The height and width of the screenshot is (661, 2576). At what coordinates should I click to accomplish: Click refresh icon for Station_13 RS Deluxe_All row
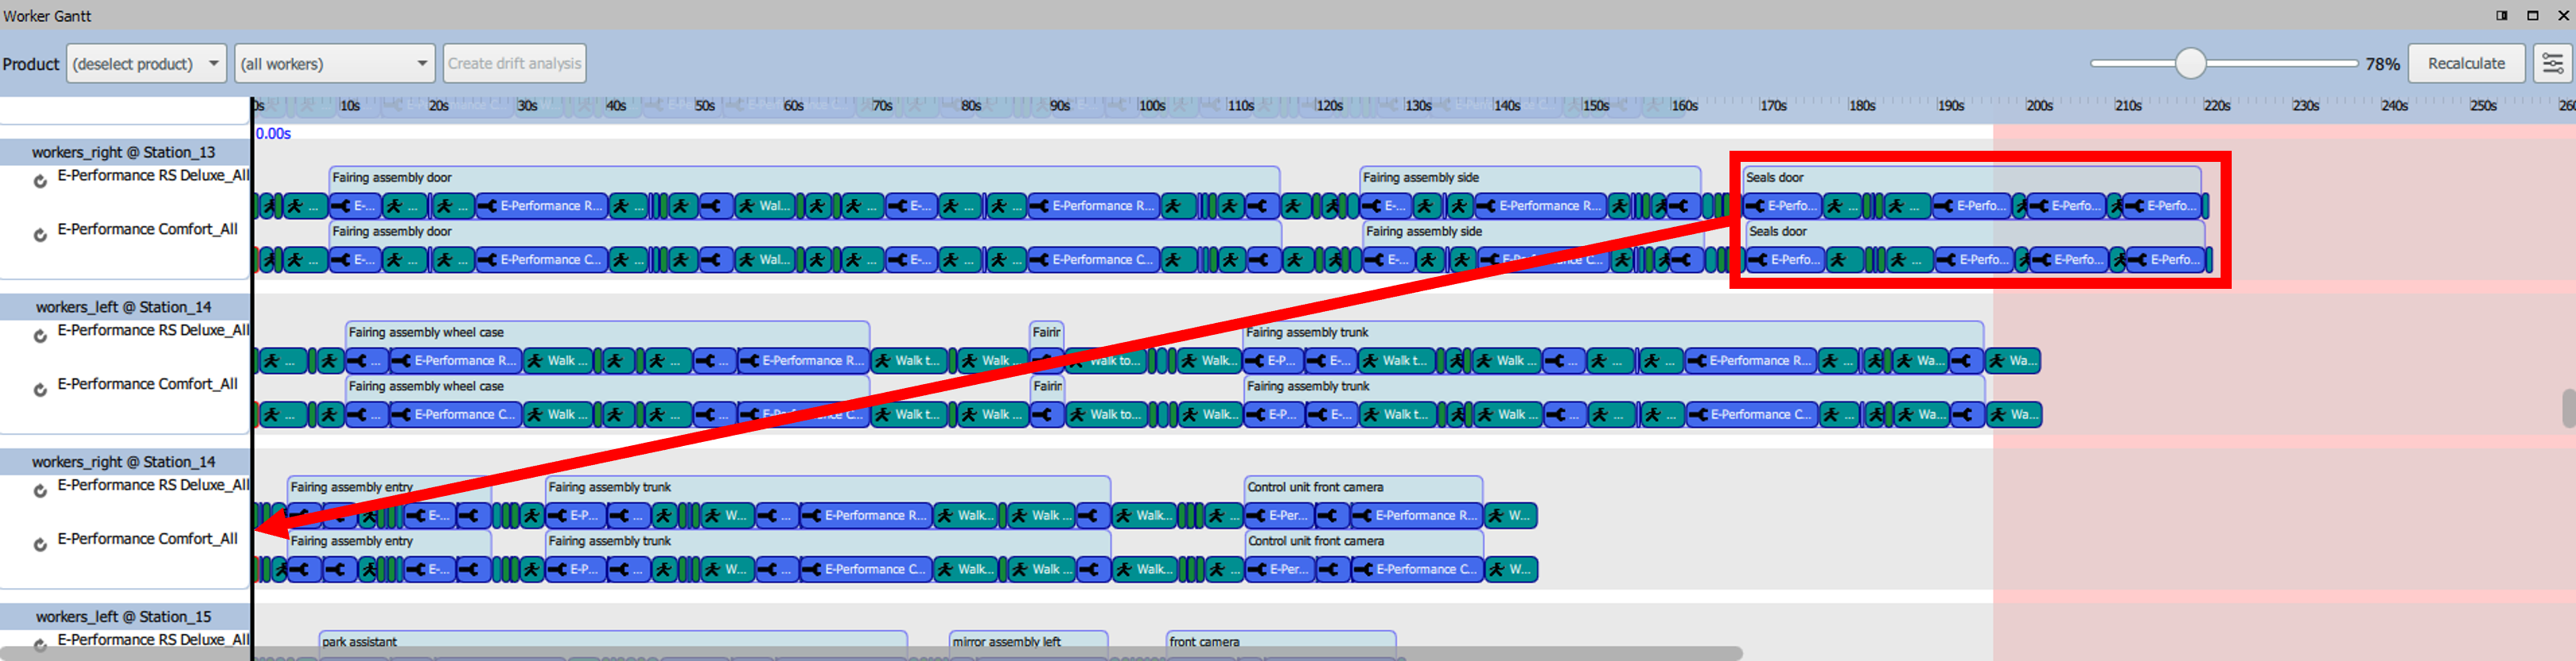coord(40,181)
